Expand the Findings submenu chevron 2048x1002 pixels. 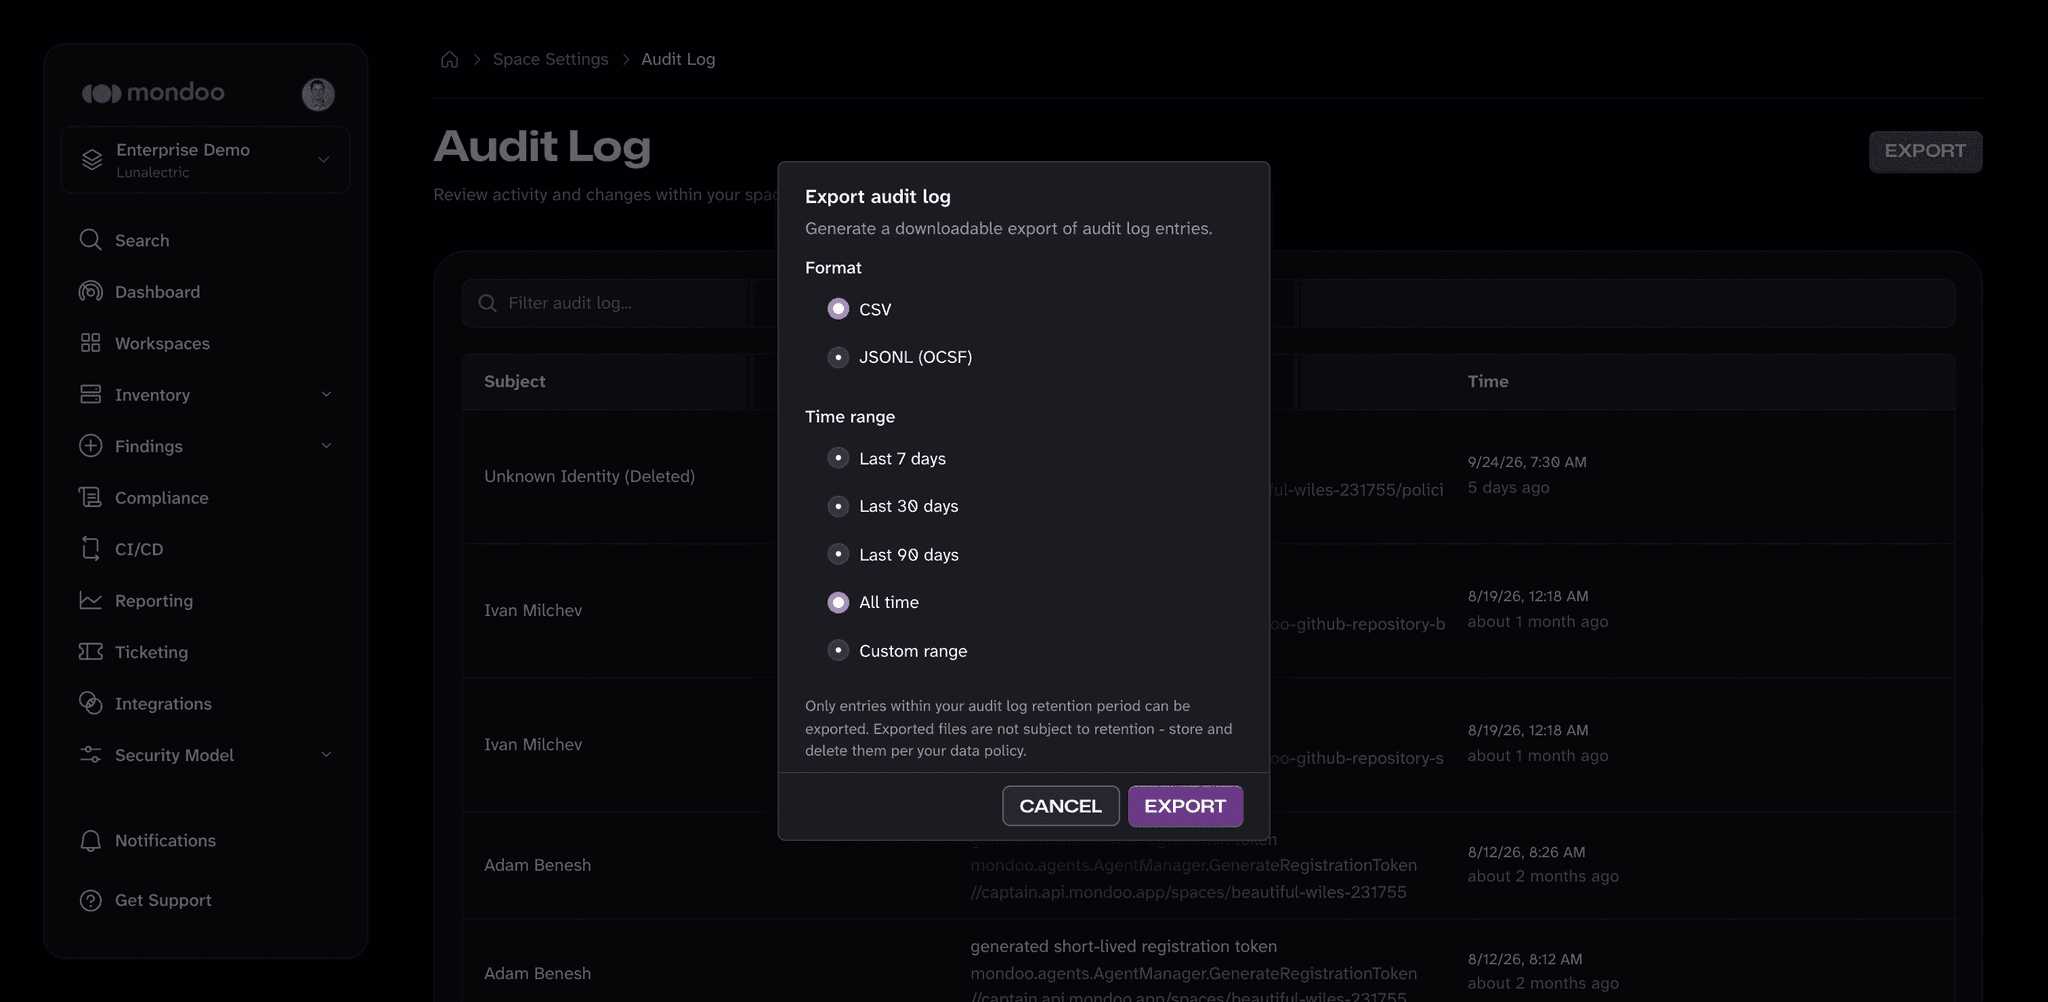[326, 446]
